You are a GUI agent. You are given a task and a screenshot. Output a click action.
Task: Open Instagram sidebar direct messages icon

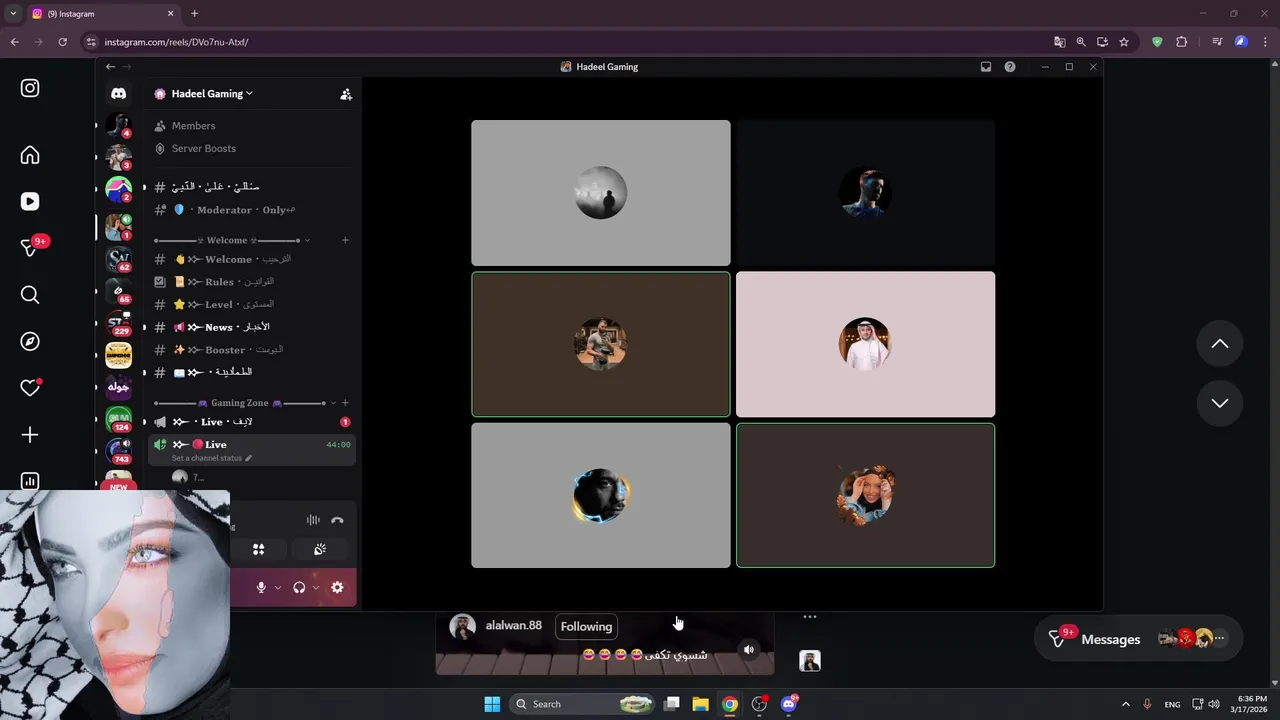[x=30, y=248]
